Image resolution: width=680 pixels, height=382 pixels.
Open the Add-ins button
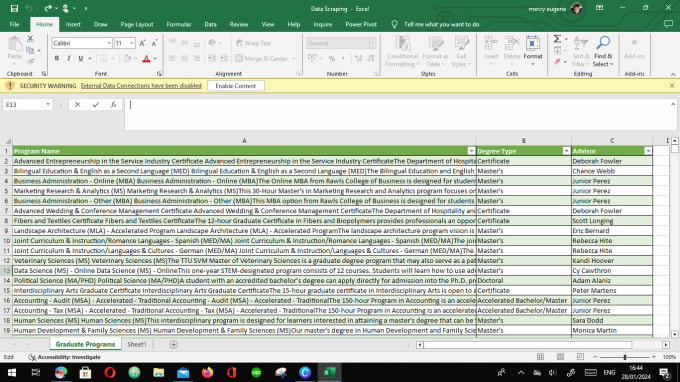coord(634,49)
